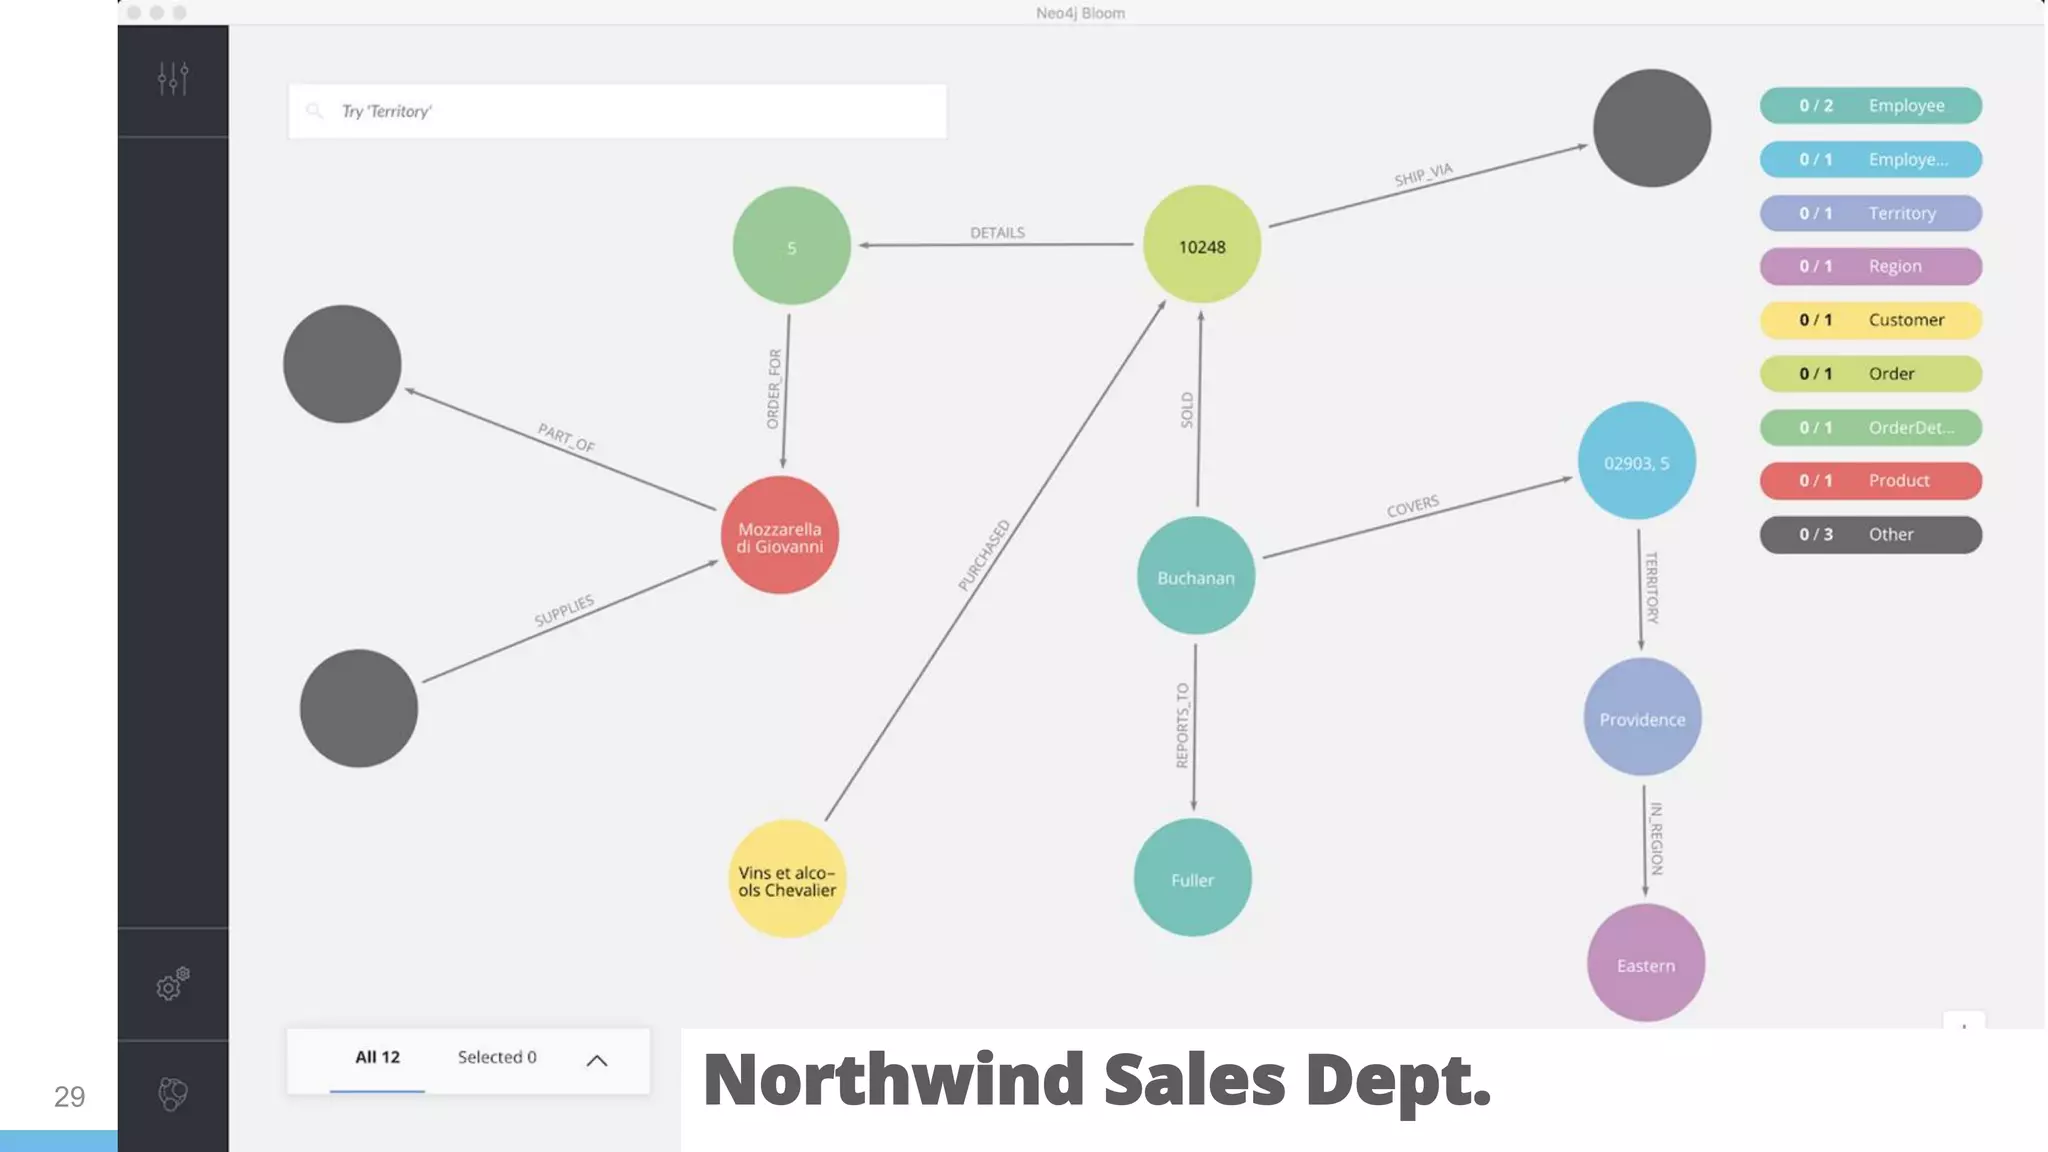This screenshot has width=2048, height=1152.
Task: Expand the card list chevron
Action: (x=597, y=1061)
